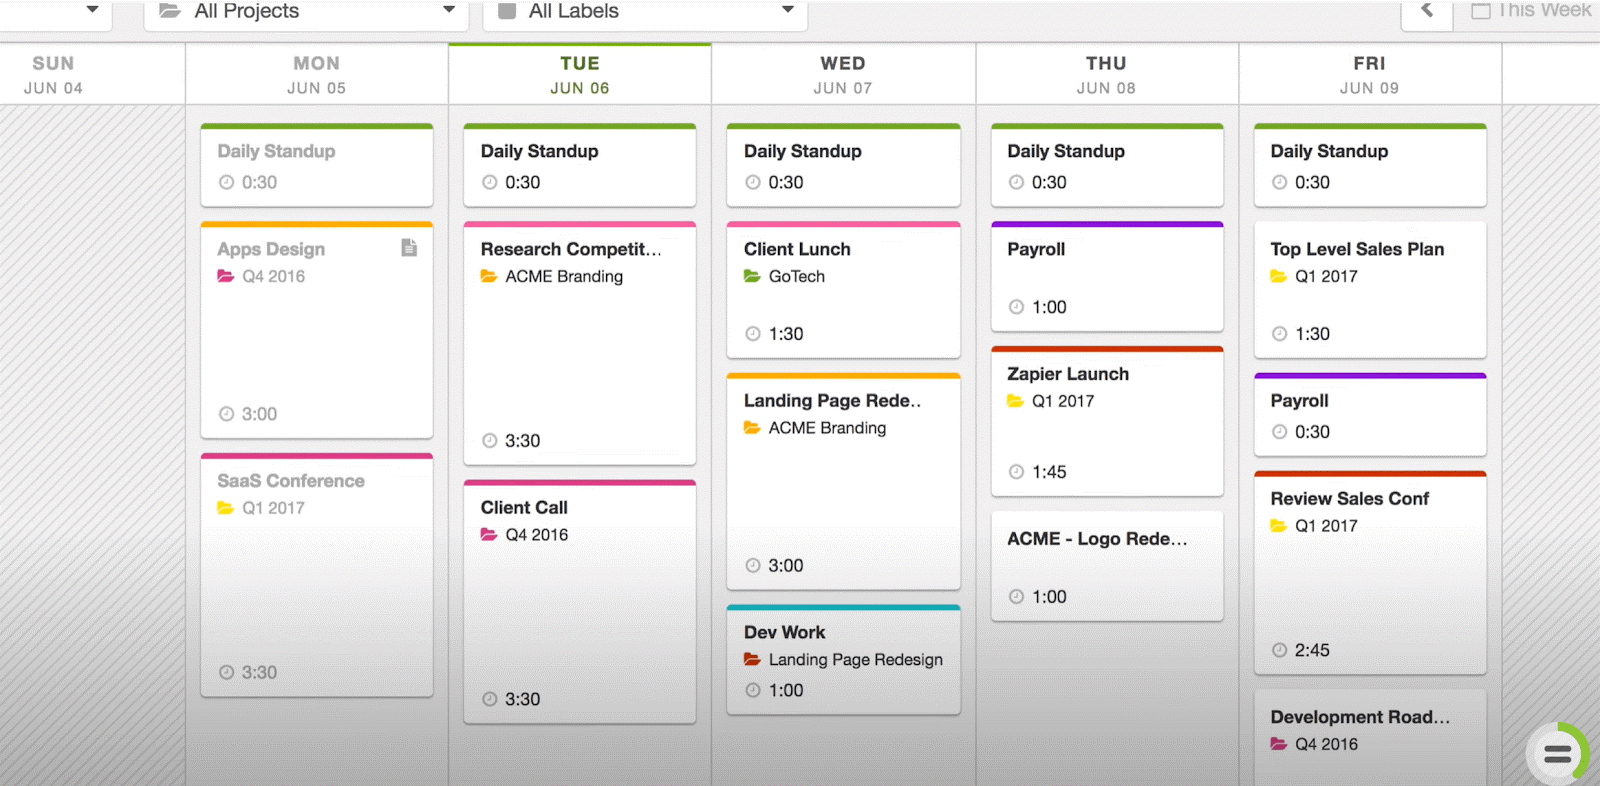Select the FRI JUN 09 column header
The height and width of the screenshot is (786, 1600).
point(1369,75)
